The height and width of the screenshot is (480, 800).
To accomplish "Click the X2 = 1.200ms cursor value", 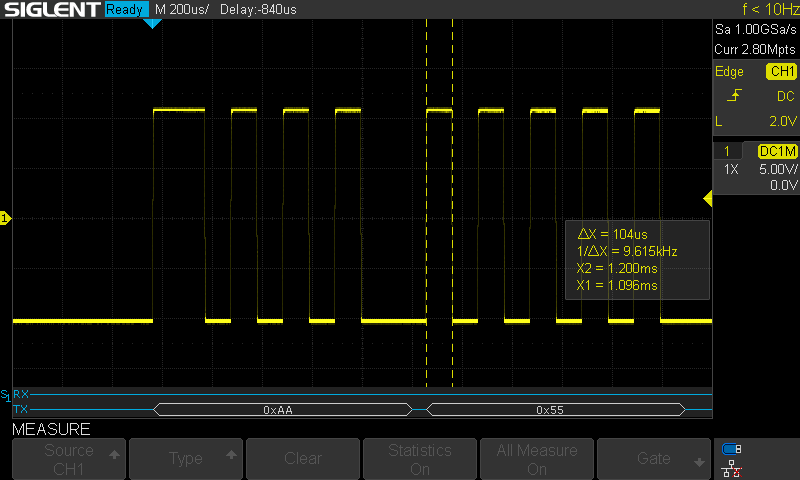I will 617,268.
